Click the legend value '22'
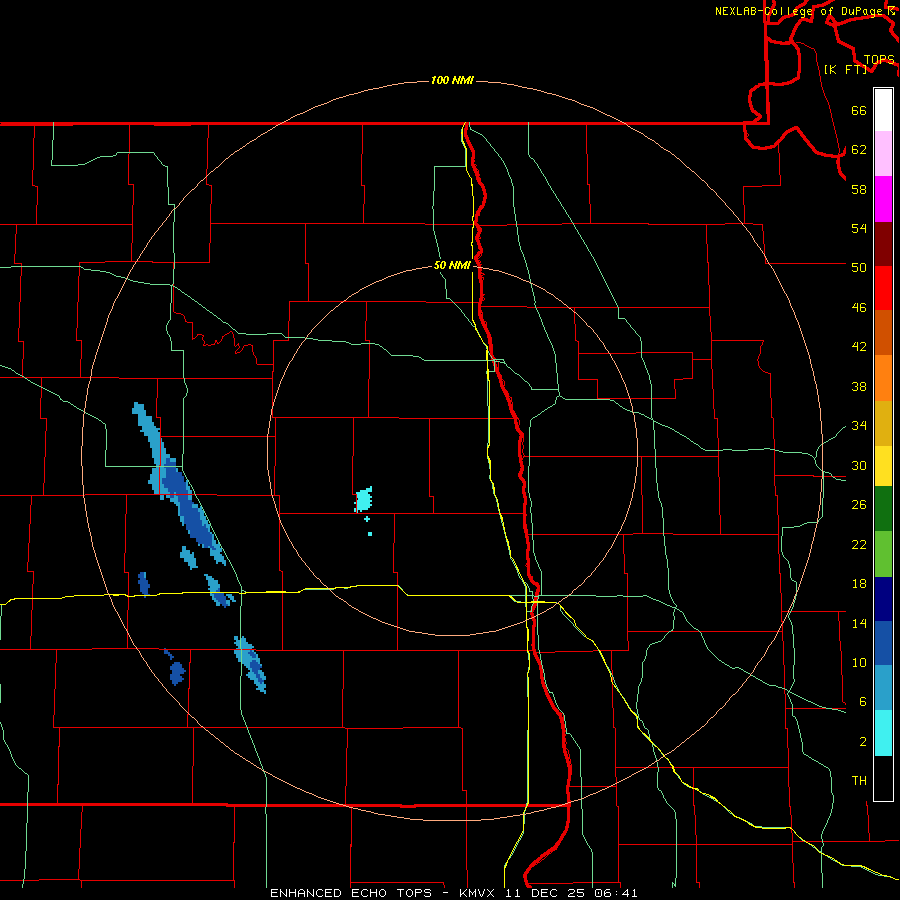The width and height of the screenshot is (900, 900). click(859, 545)
